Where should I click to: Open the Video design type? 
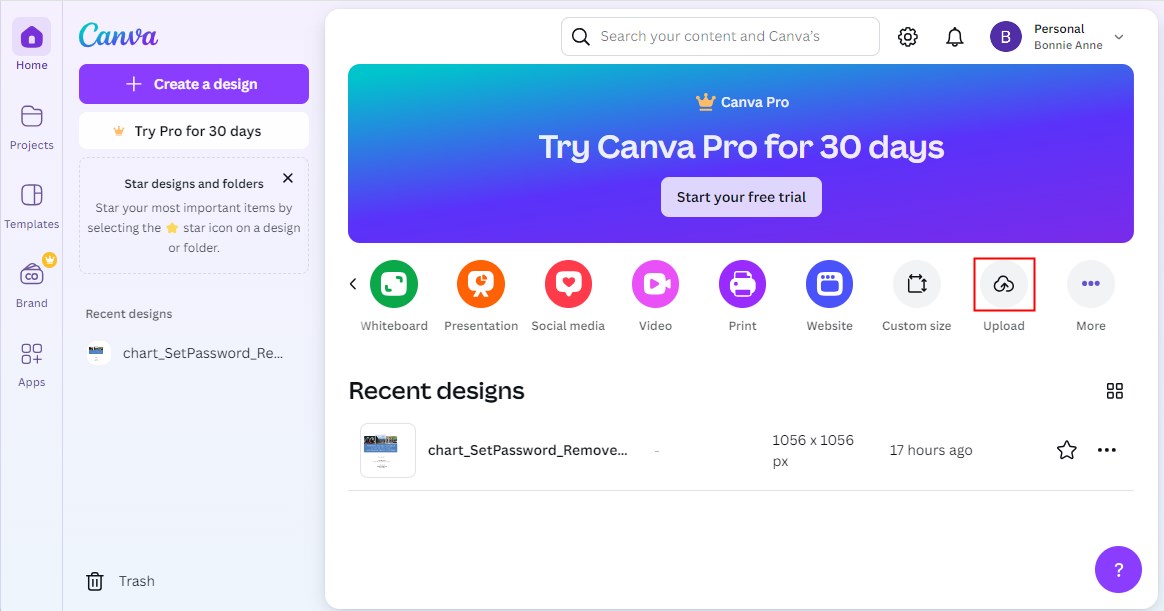[x=655, y=283]
